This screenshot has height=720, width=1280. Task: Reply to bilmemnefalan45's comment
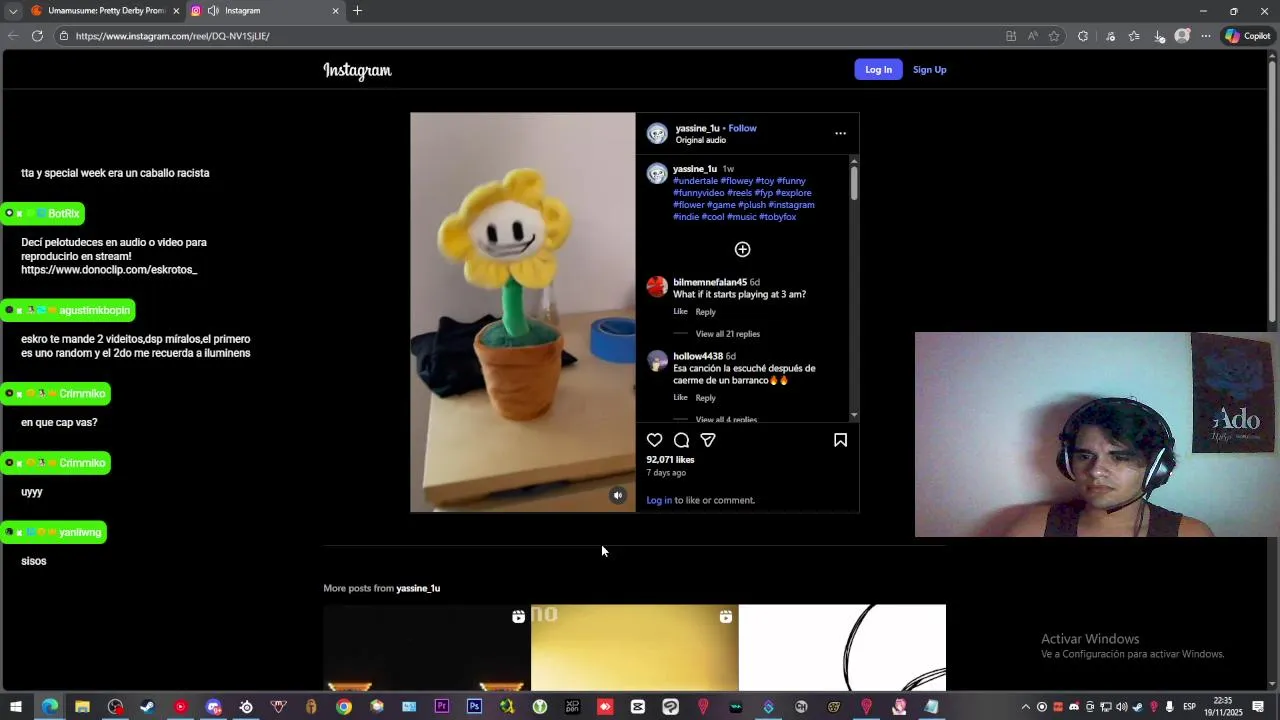coord(705,312)
